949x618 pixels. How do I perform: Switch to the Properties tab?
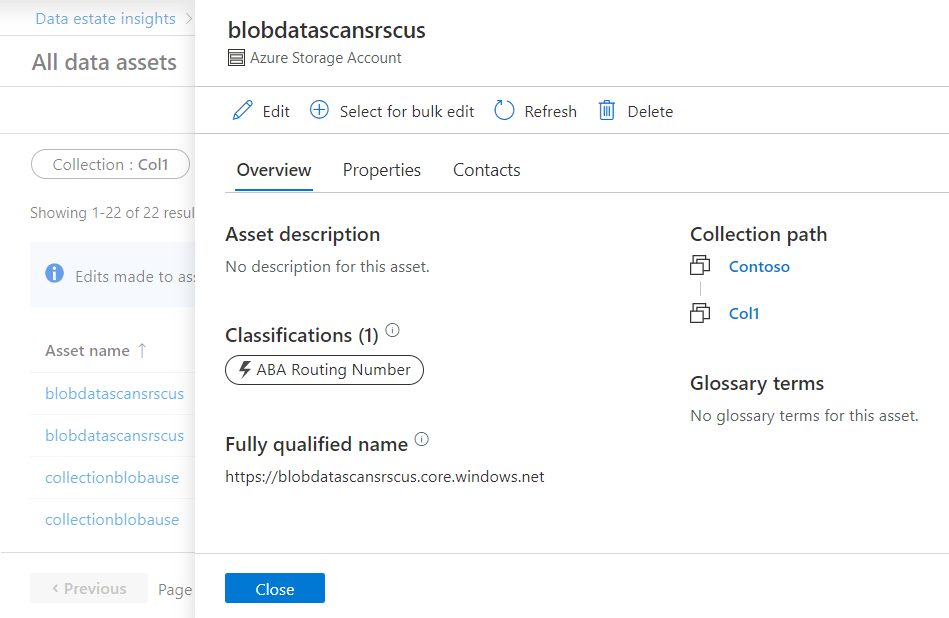(381, 170)
